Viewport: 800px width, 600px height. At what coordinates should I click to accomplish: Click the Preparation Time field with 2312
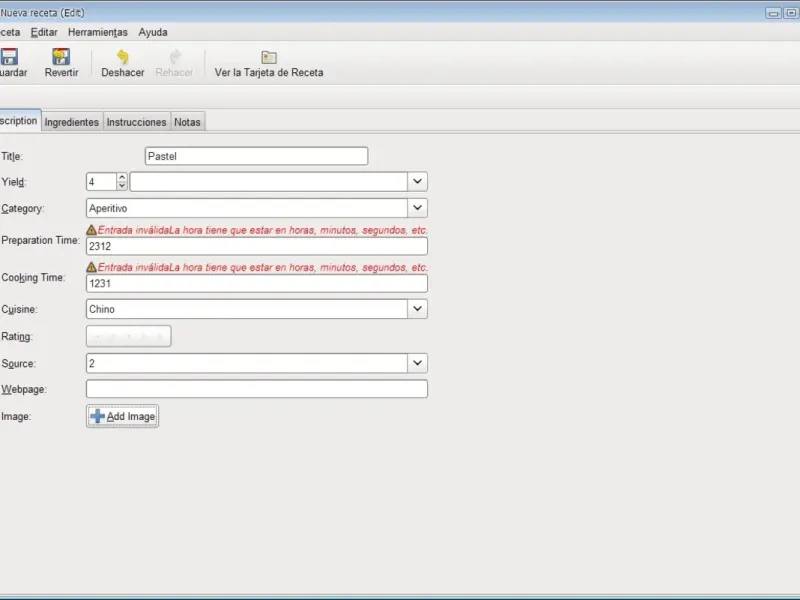pyautogui.click(x=257, y=246)
